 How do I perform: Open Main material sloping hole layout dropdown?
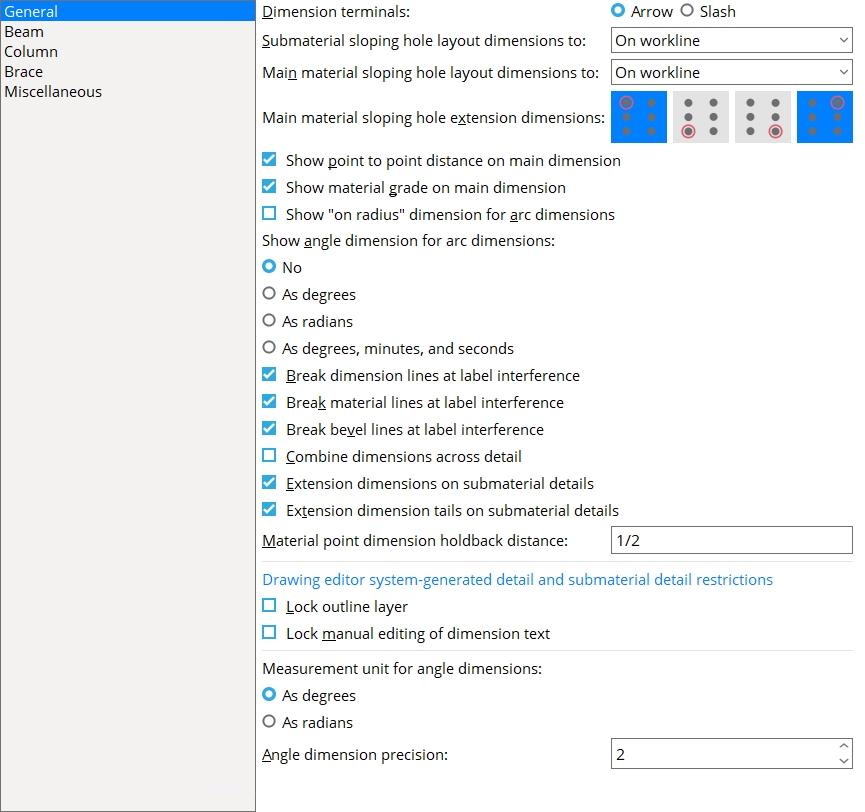coord(731,72)
